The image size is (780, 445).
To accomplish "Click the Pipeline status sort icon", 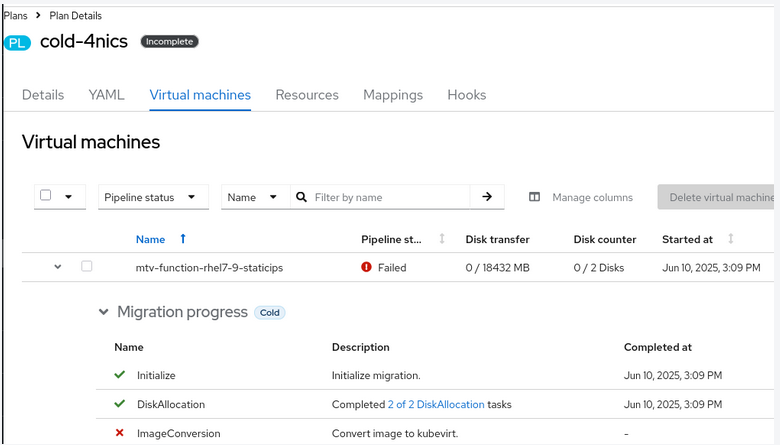I will coord(442,239).
